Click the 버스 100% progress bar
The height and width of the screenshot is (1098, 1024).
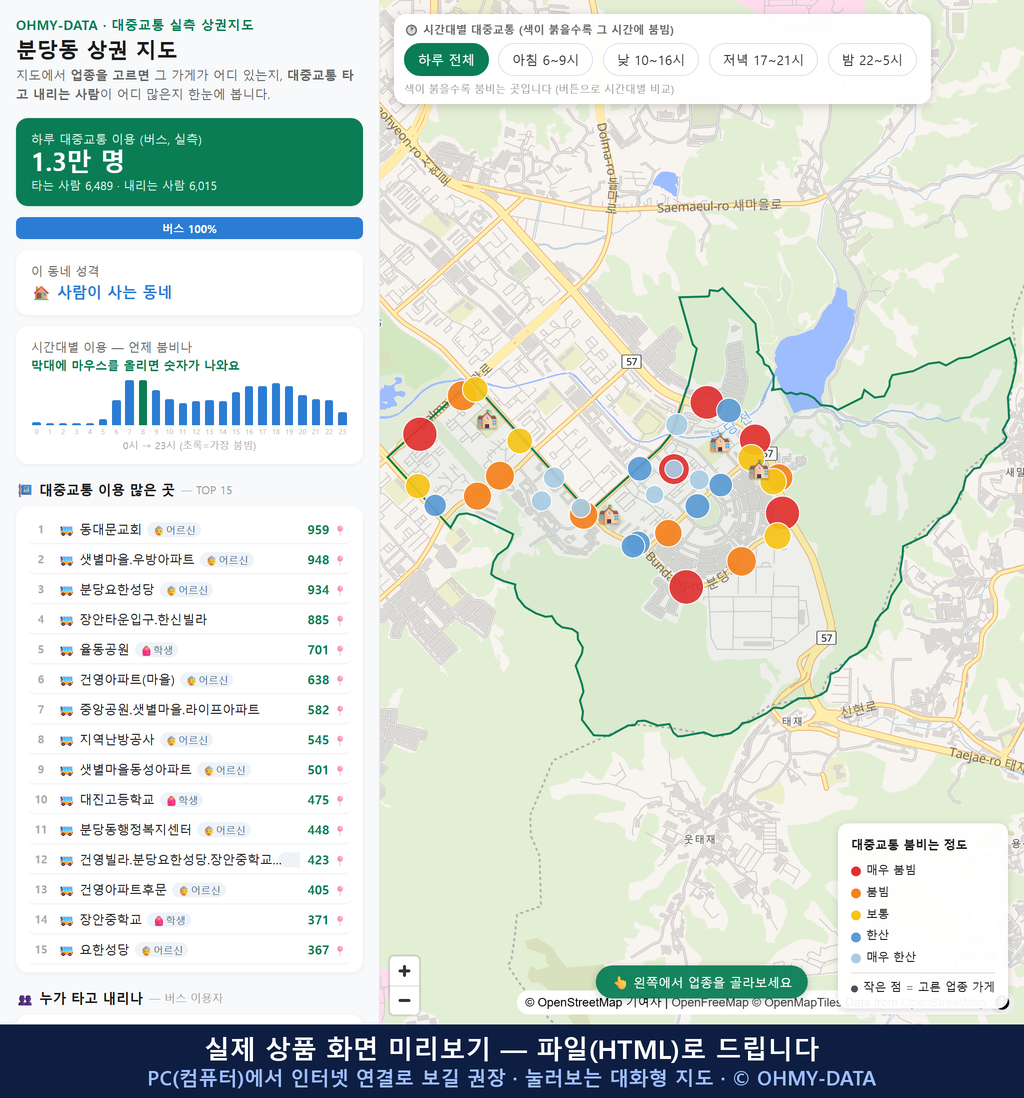pyautogui.click(x=189, y=228)
